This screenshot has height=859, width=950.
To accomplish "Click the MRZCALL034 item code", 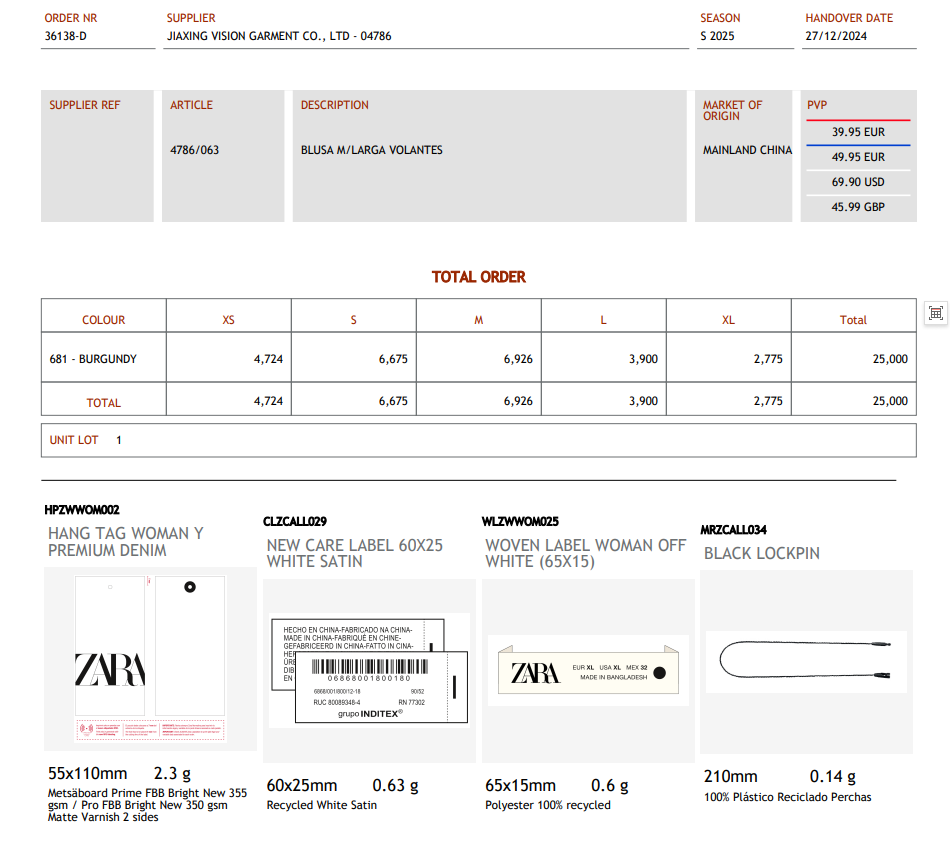I will pos(734,530).
